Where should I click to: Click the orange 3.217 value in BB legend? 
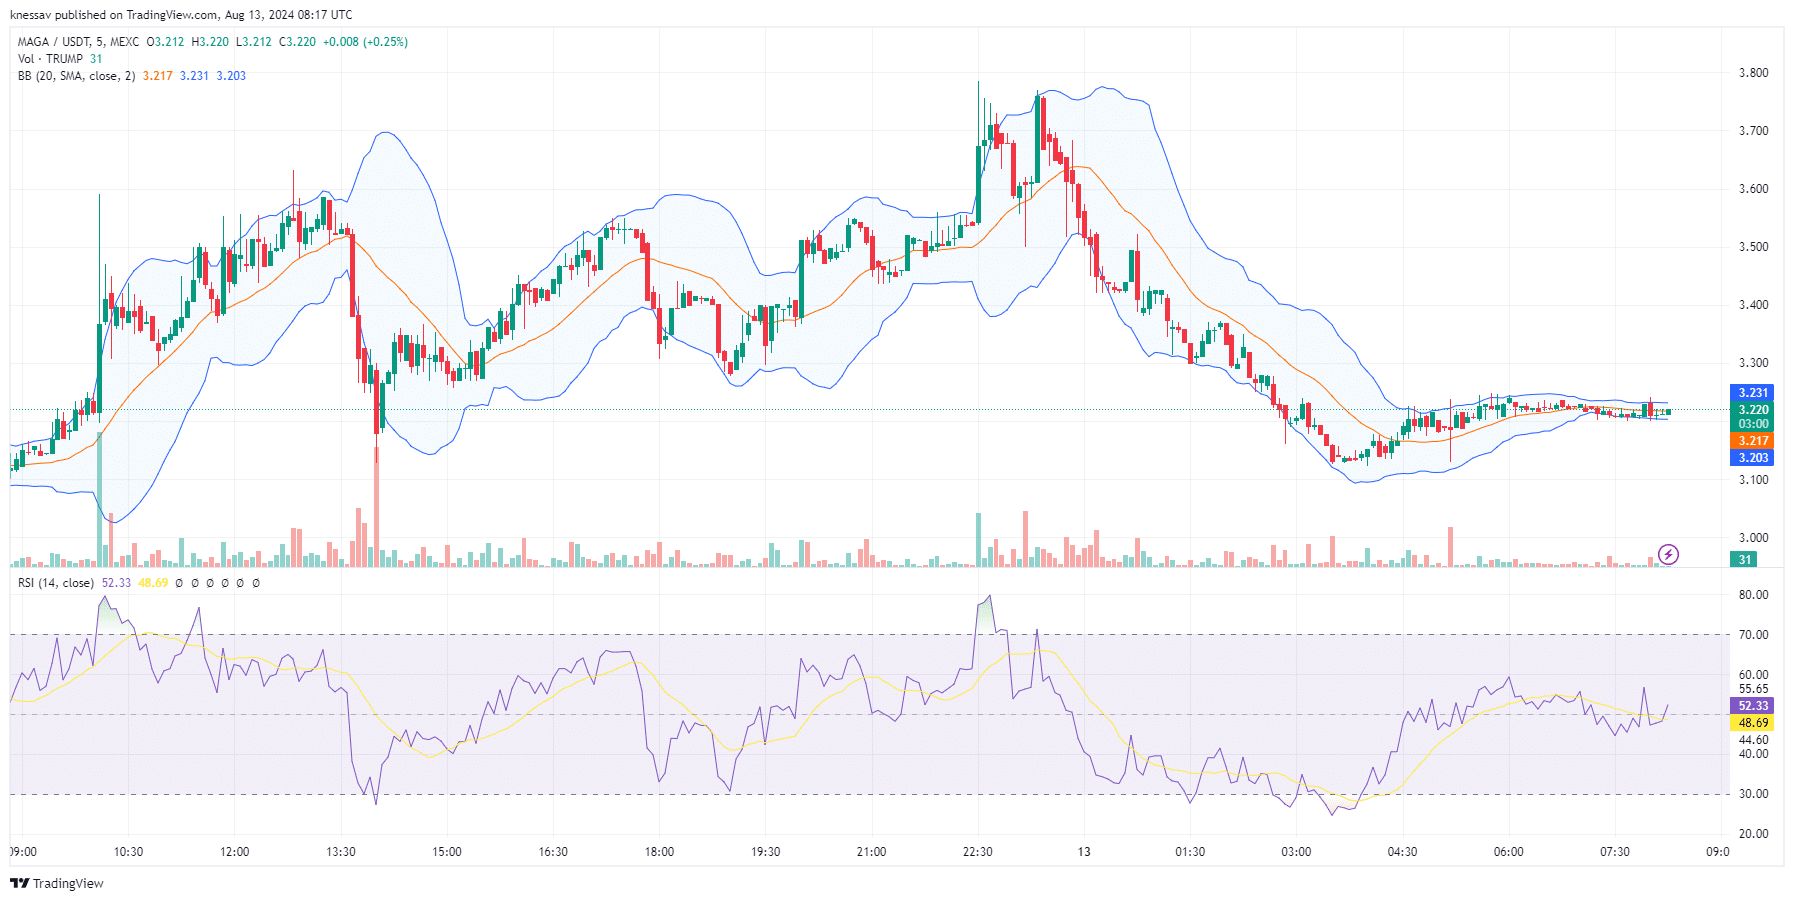point(157,76)
